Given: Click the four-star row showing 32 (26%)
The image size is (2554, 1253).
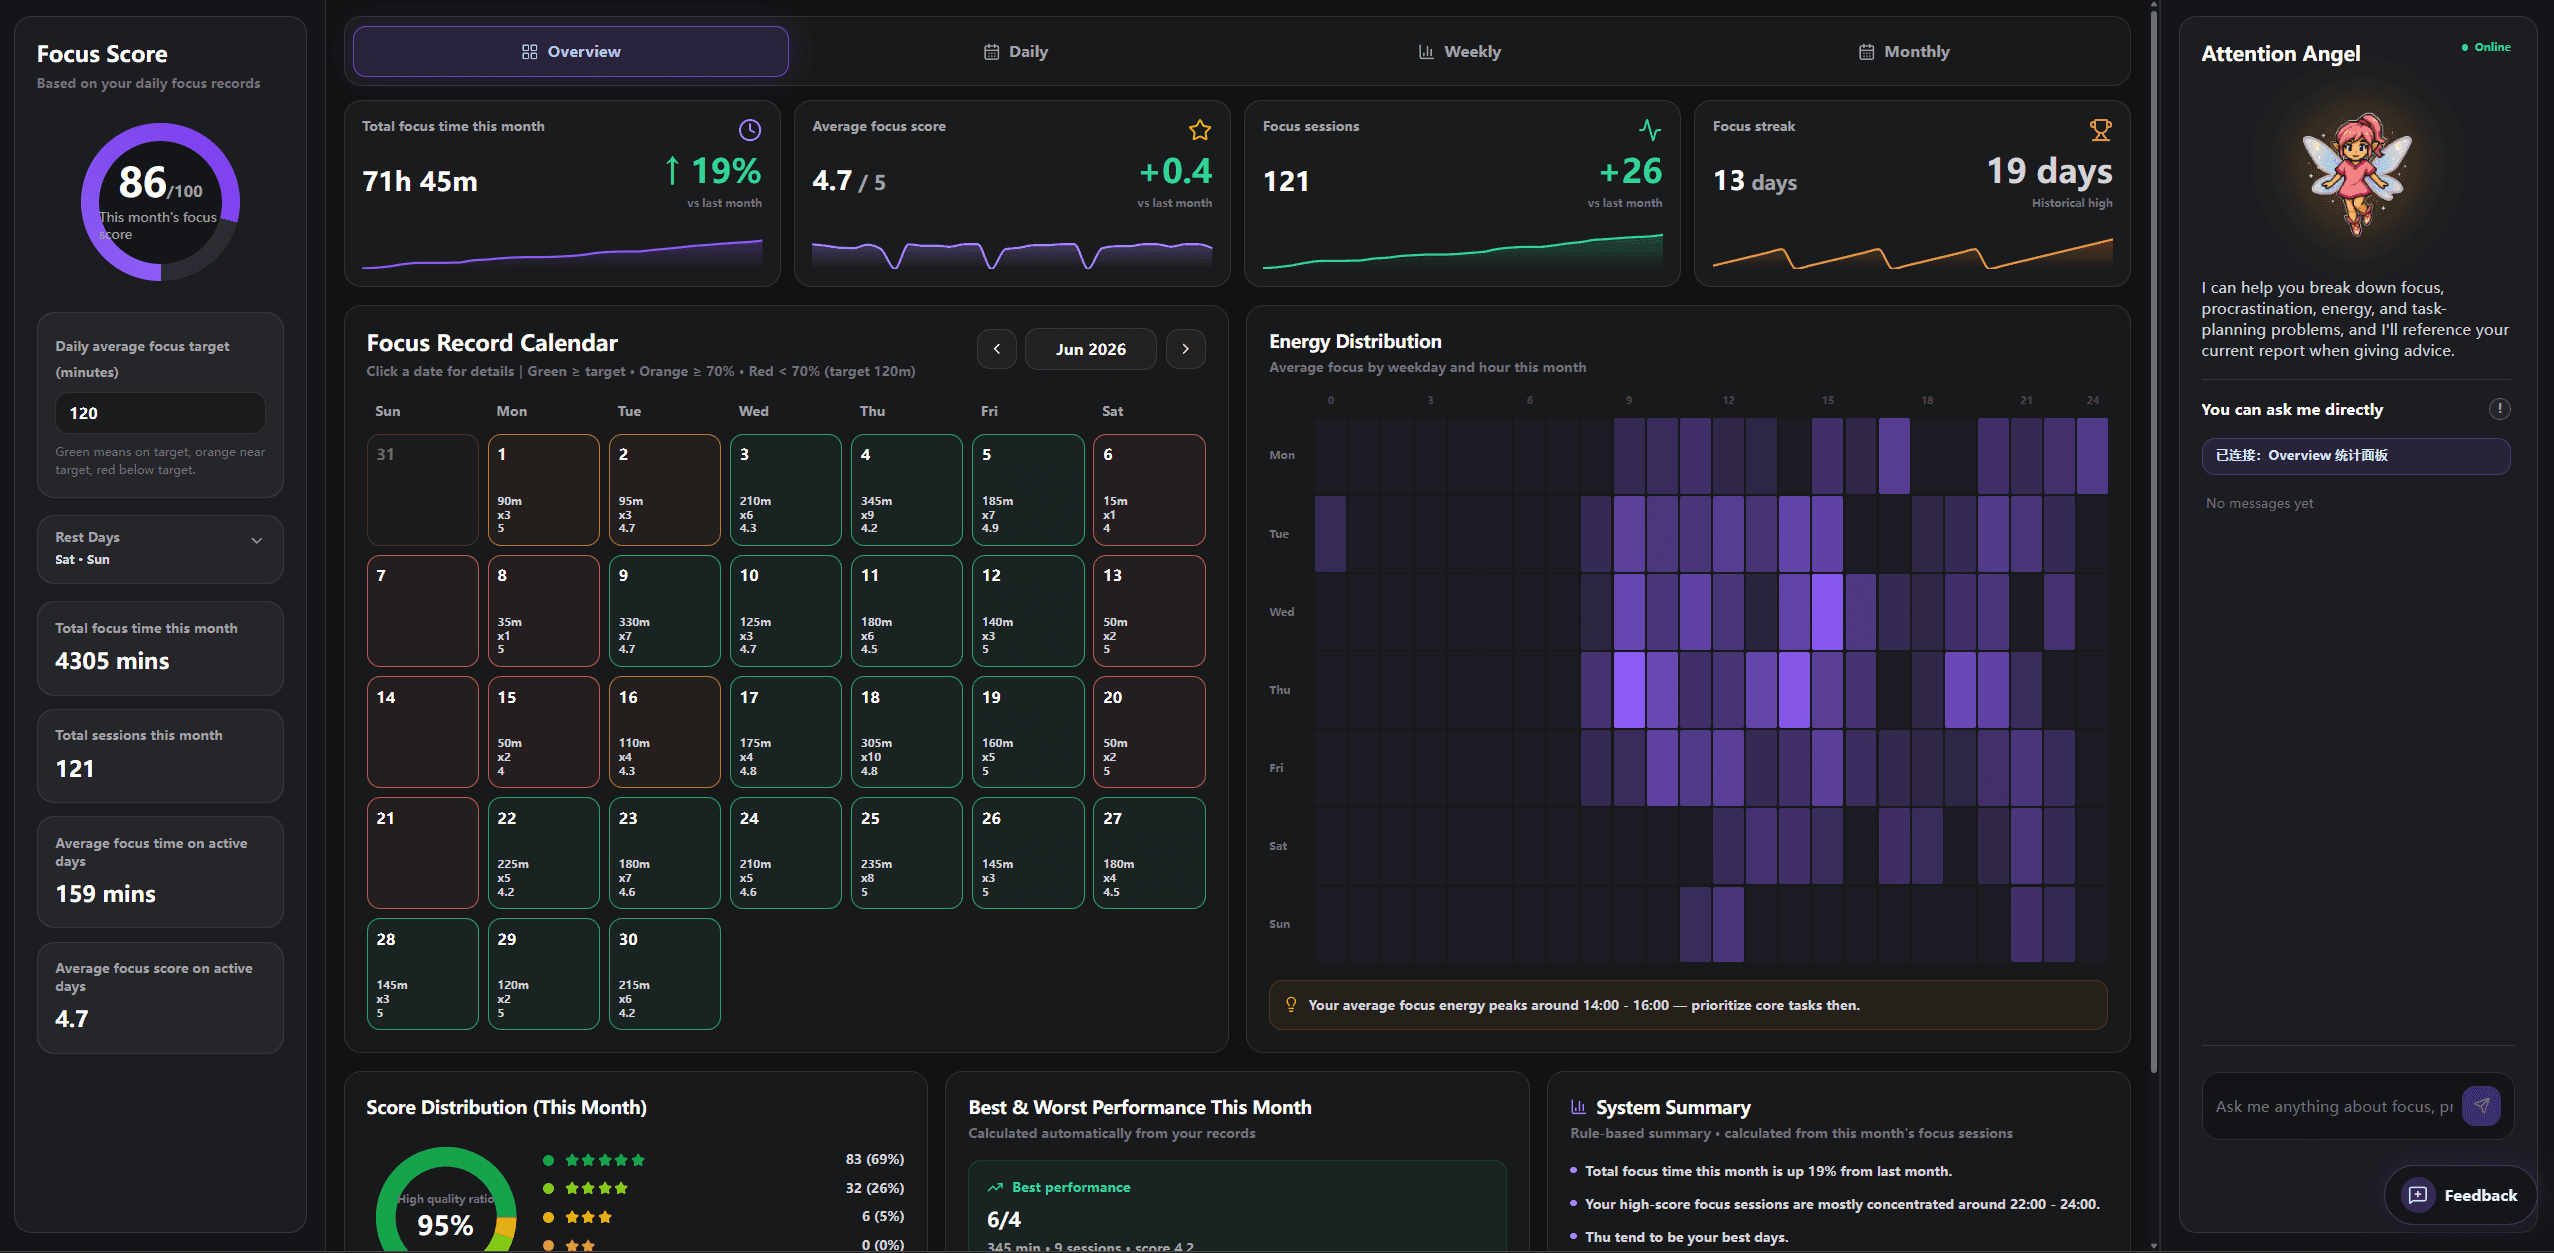Looking at the screenshot, I should click(x=723, y=1188).
